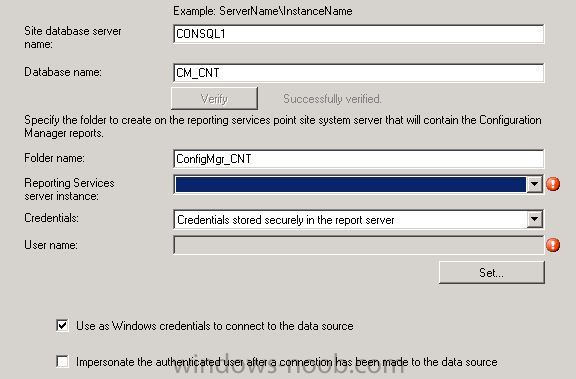Open the Set... credentials button
The image size is (576, 379).
pyautogui.click(x=492, y=272)
